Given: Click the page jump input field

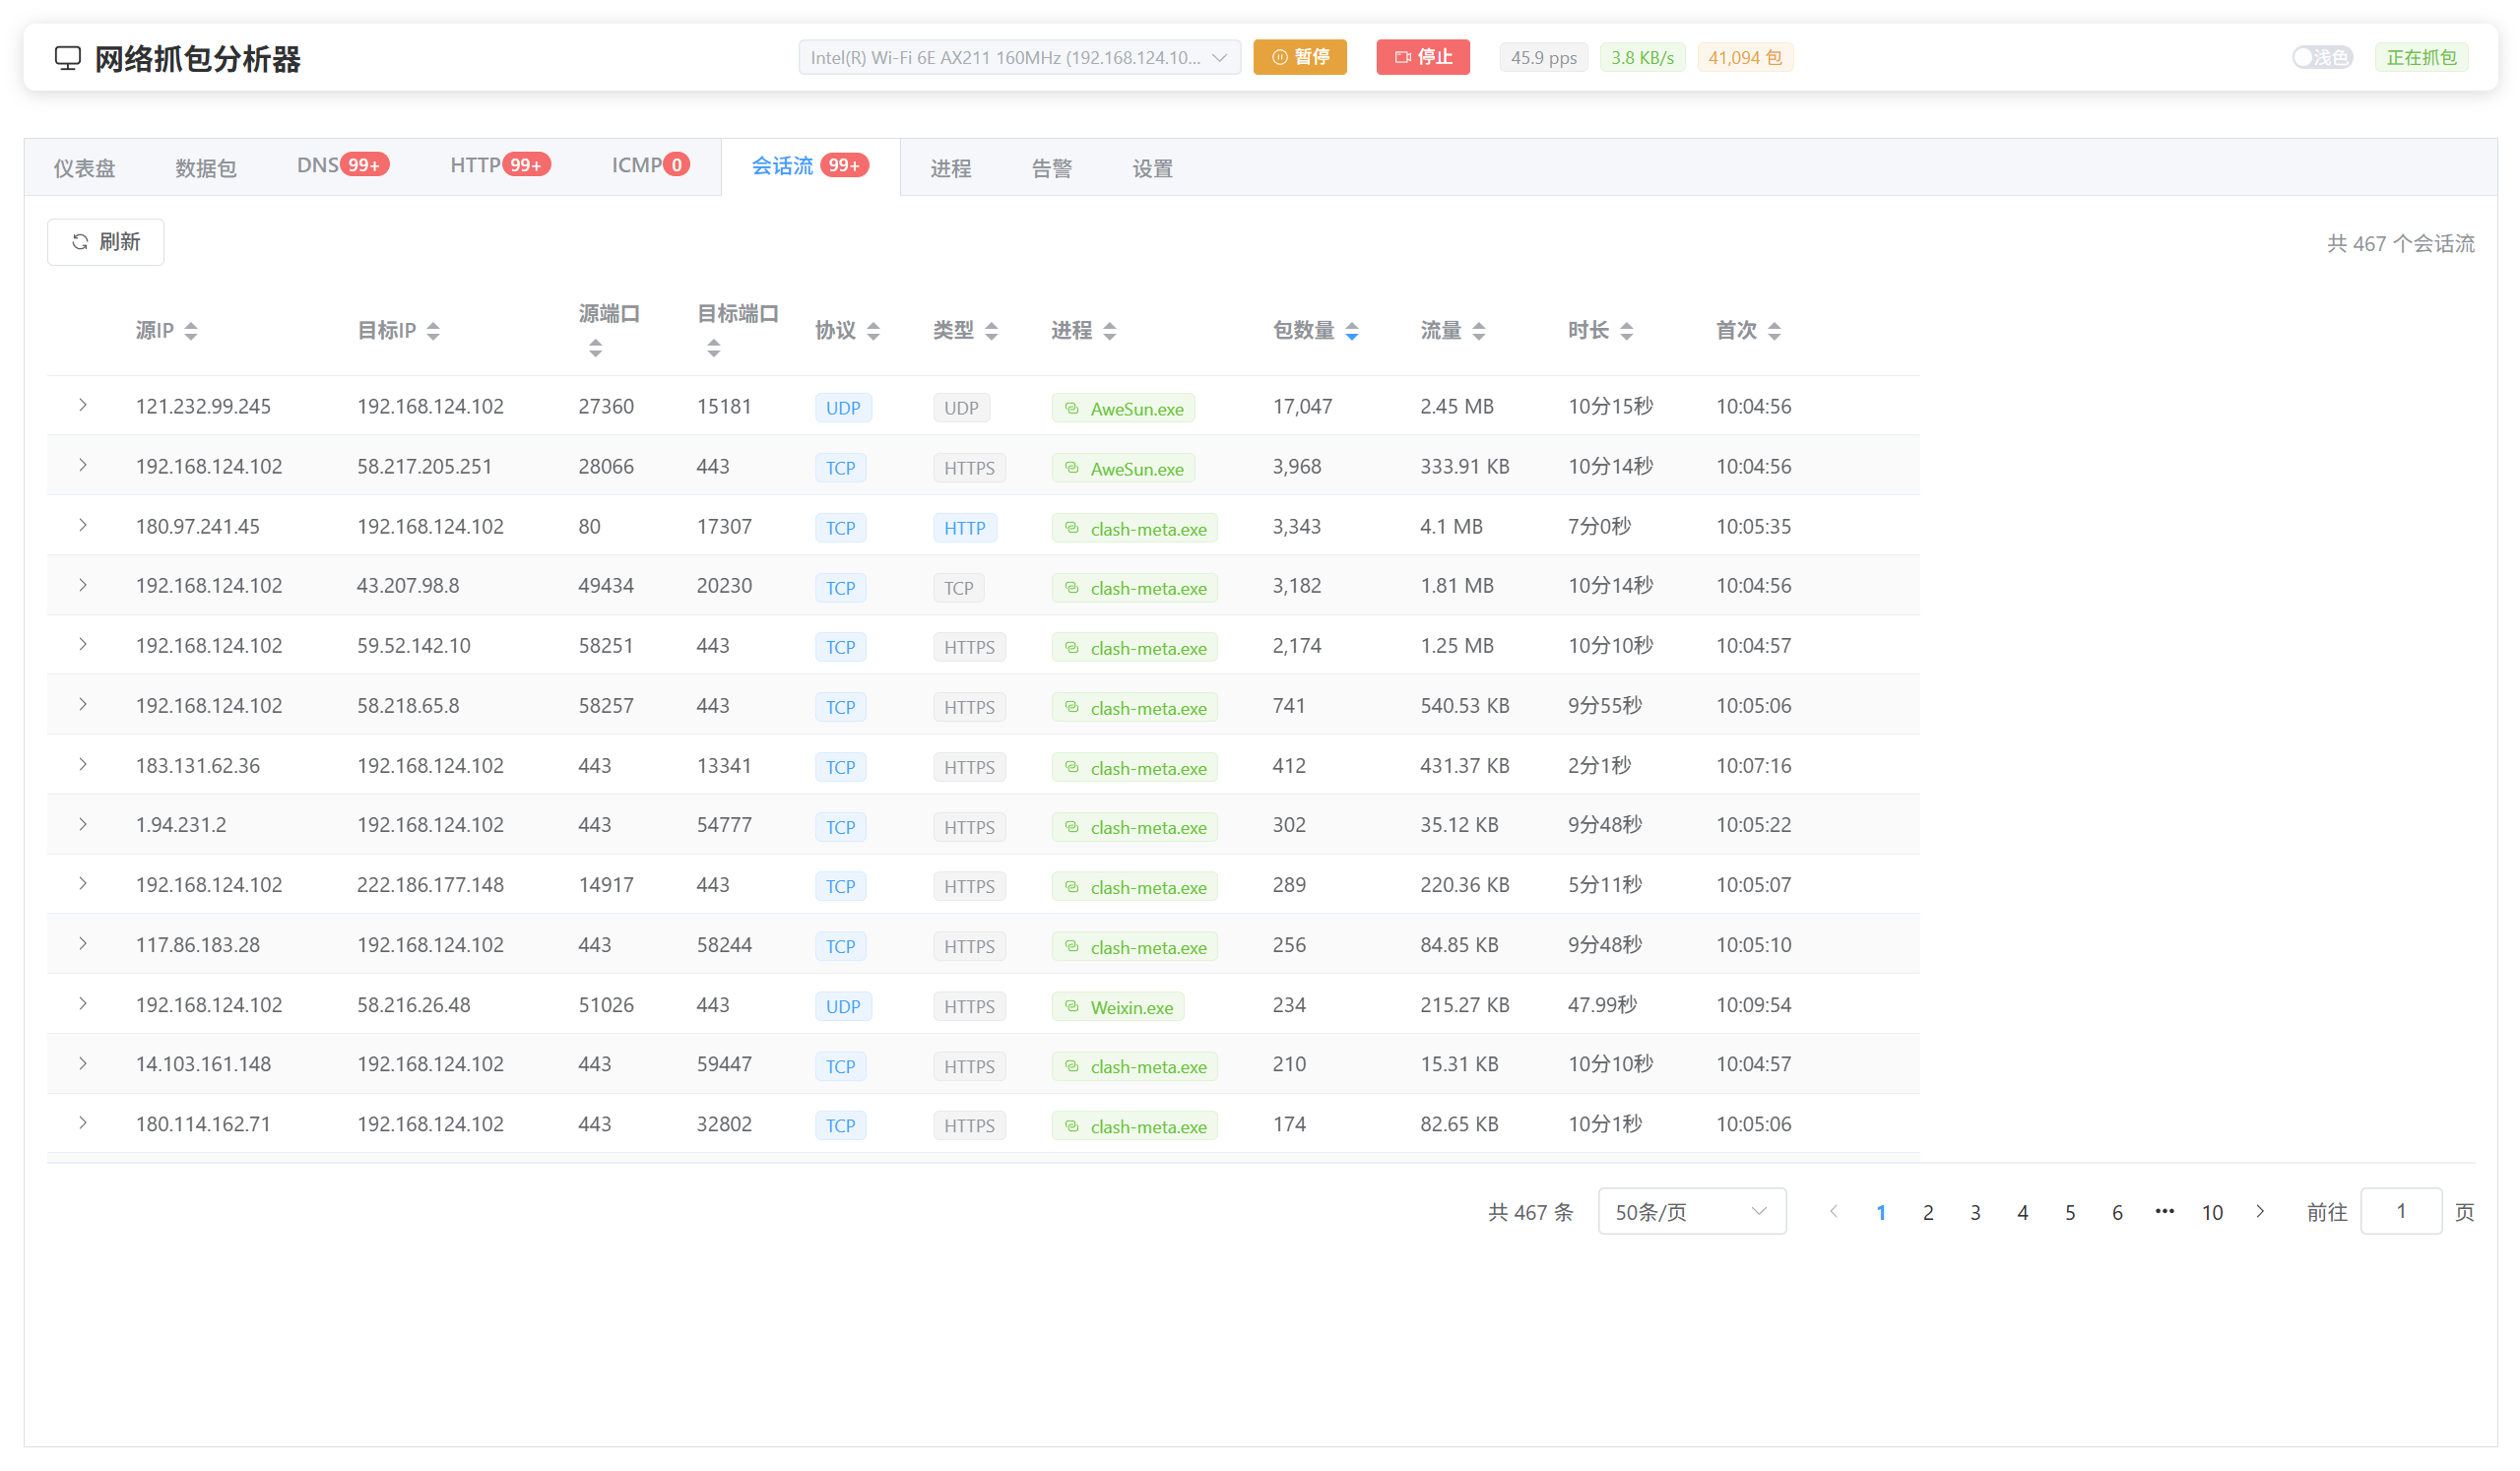Looking at the screenshot, I should (x=2400, y=1211).
